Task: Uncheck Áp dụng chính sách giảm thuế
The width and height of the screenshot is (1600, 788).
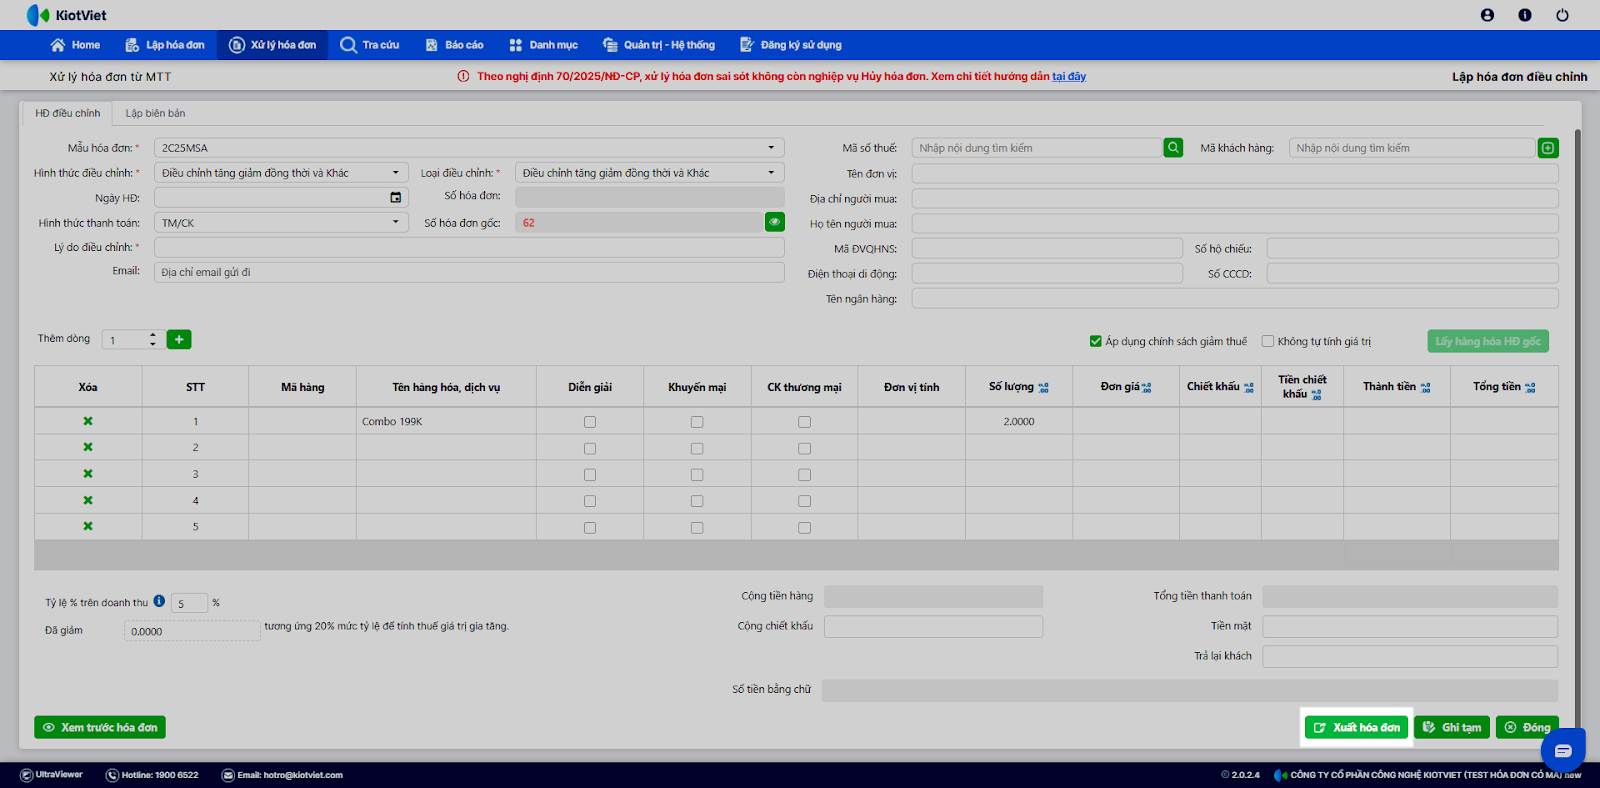Action: tap(1096, 341)
